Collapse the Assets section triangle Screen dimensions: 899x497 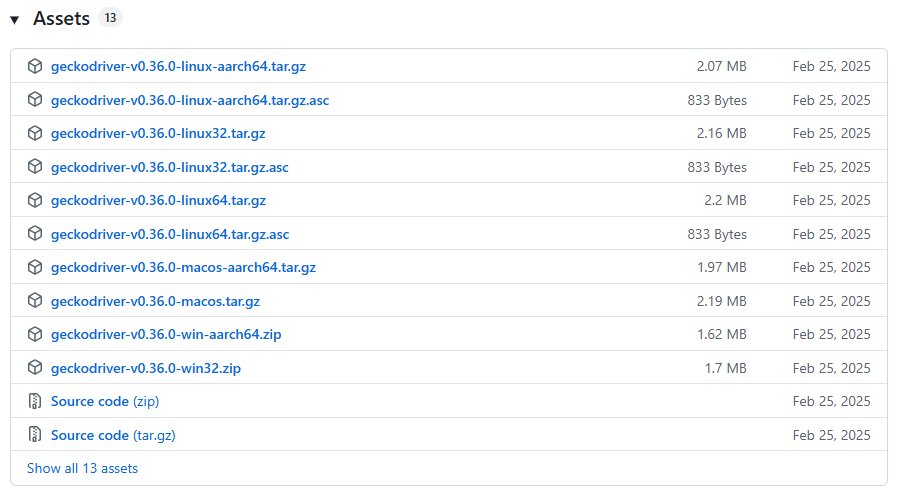coord(15,20)
